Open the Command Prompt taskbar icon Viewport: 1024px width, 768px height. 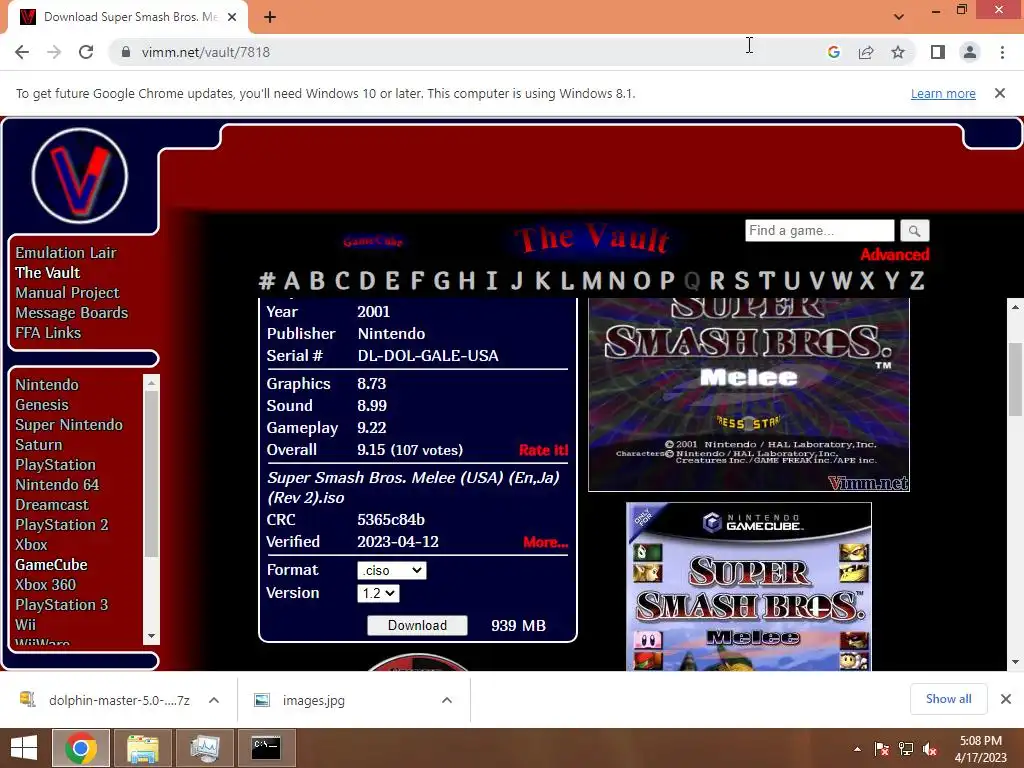pyautogui.click(x=266, y=748)
